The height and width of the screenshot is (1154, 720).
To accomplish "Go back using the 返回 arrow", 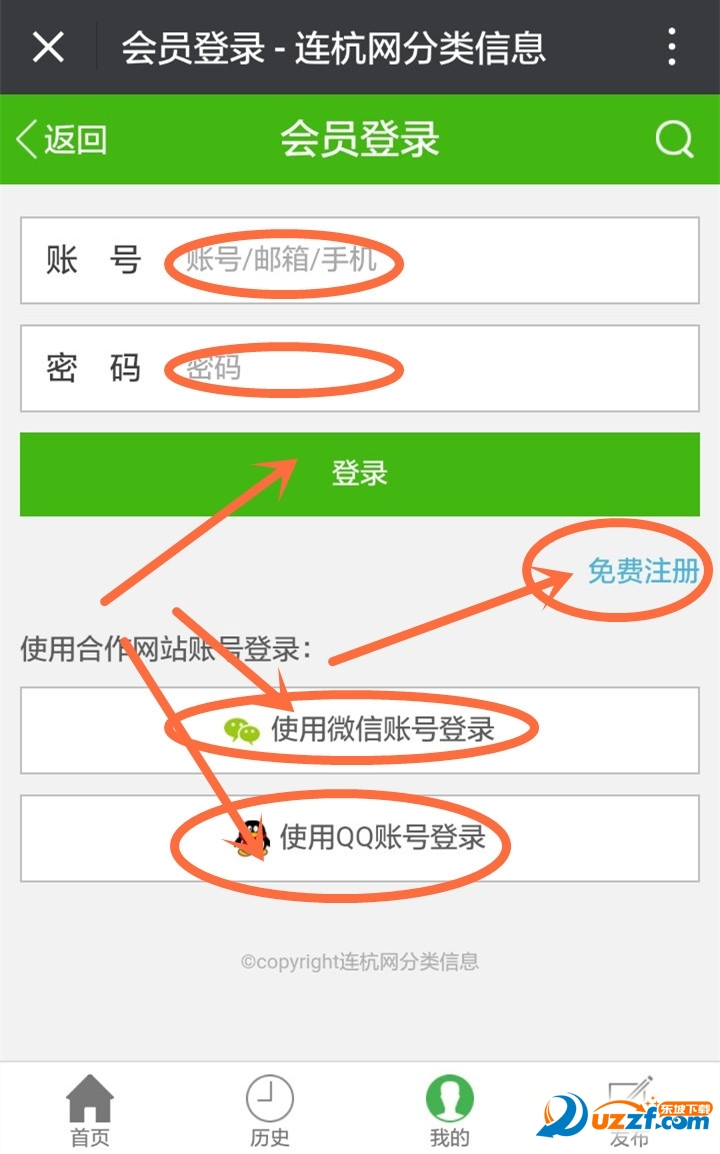I will tap(62, 139).
